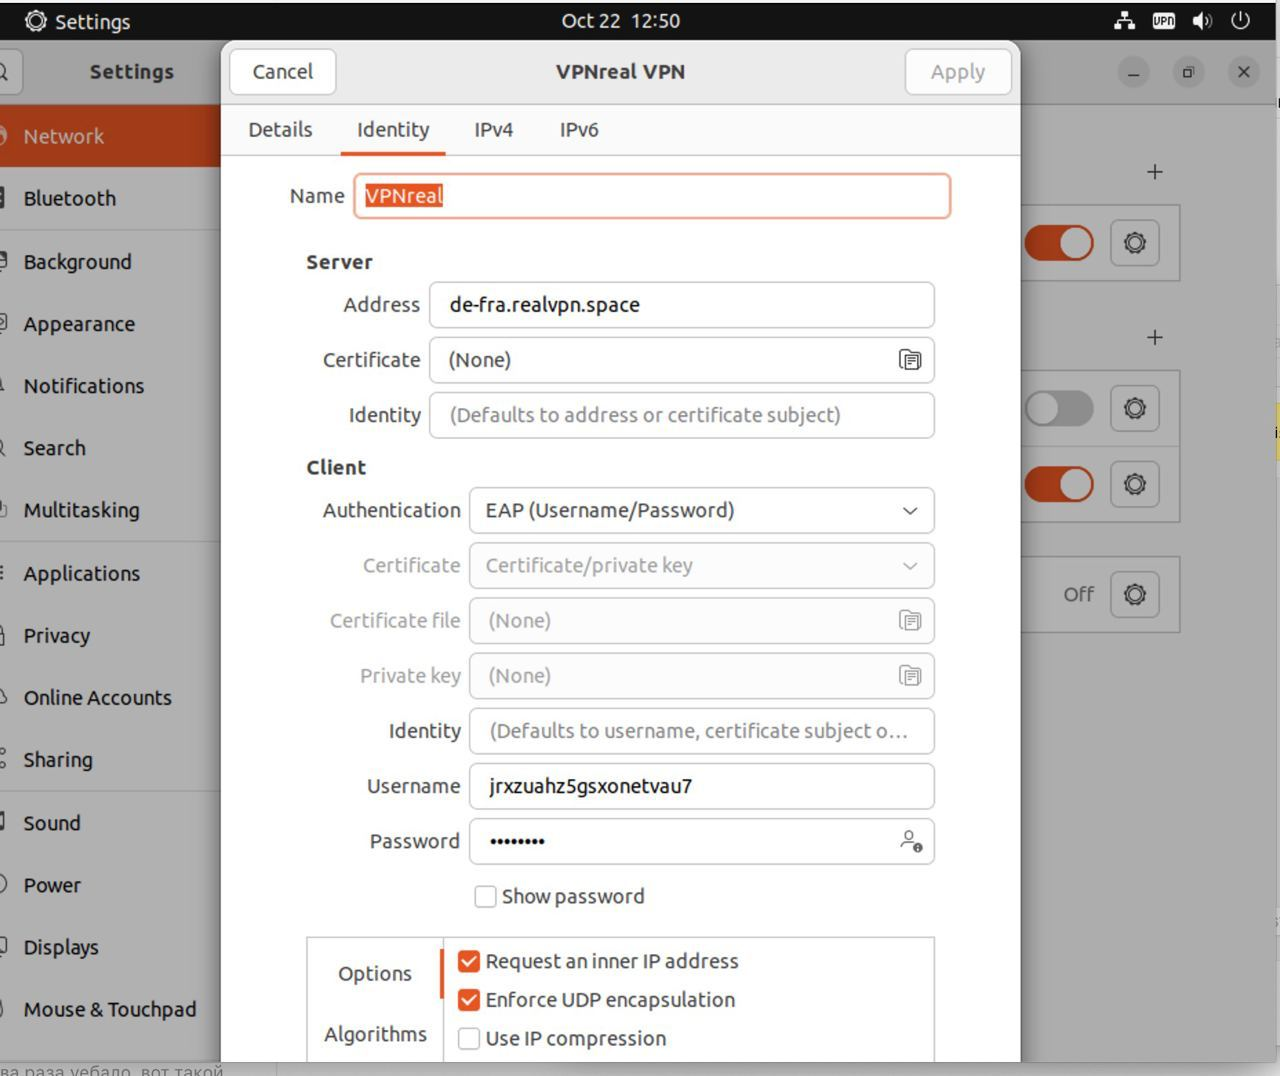Select the Algorithms section tab
The width and height of the screenshot is (1280, 1076).
(375, 1034)
